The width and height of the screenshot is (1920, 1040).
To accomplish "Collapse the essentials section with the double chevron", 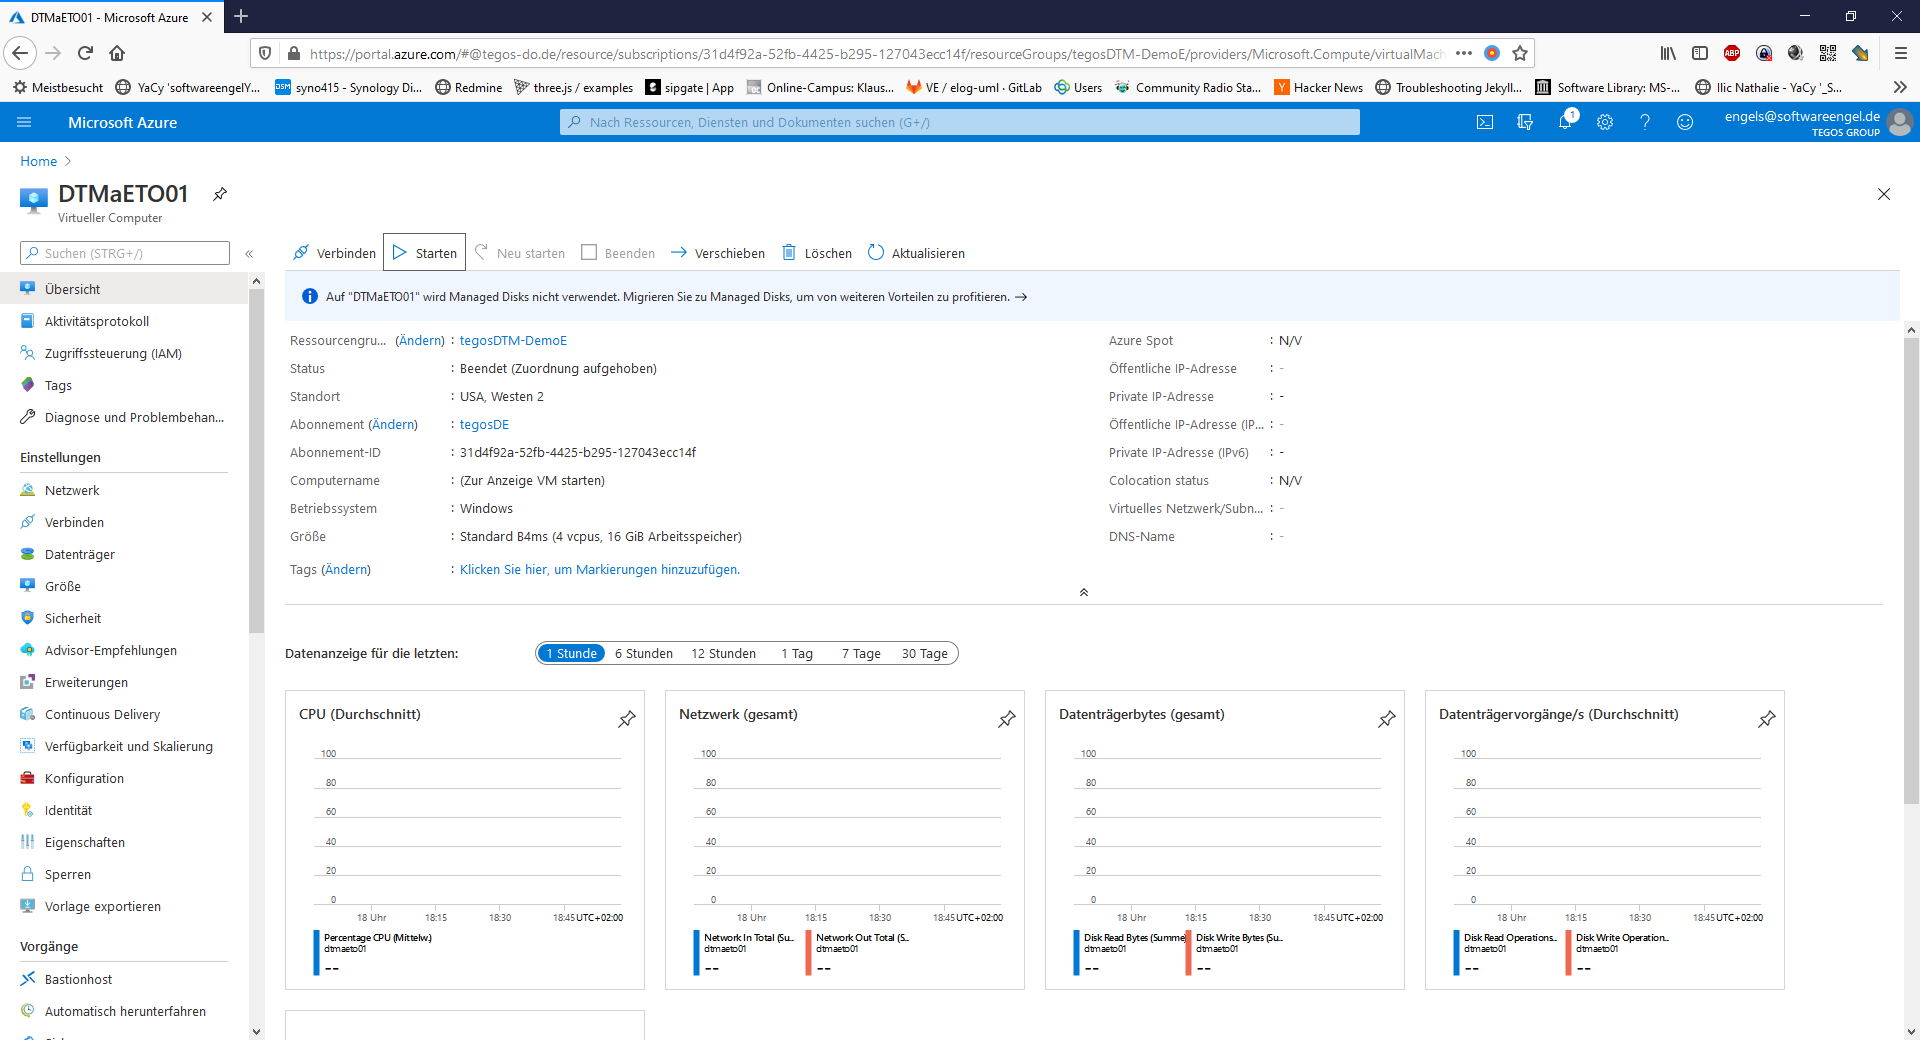I will [x=1084, y=592].
